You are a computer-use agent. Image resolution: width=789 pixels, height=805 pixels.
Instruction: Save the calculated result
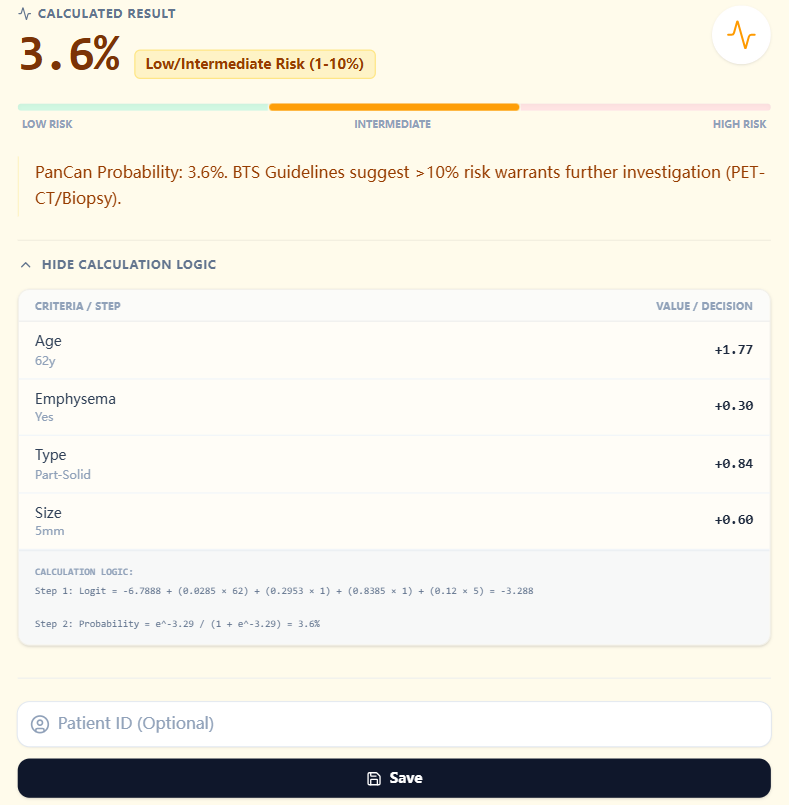394,778
